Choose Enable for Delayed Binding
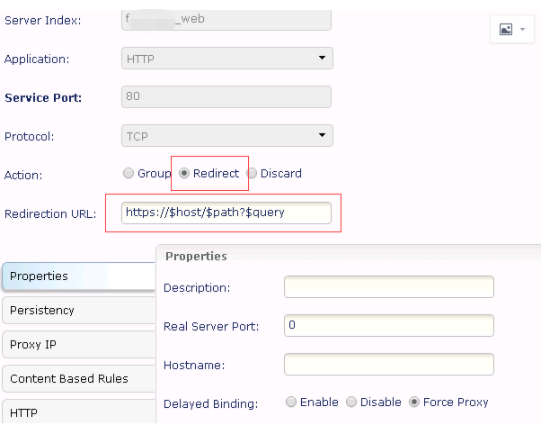 coord(291,402)
